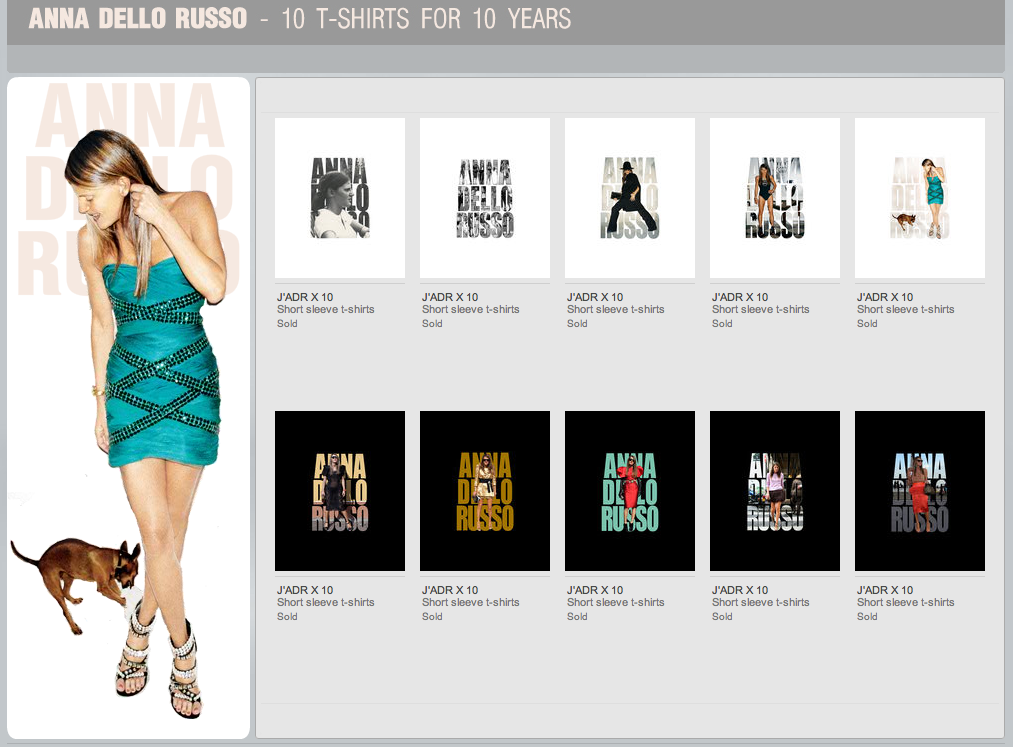This screenshot has width=1013, height=747.
Task: Click J'ADR X 10 under the gold-lettered black t-shirt
Action: [450, 590]
